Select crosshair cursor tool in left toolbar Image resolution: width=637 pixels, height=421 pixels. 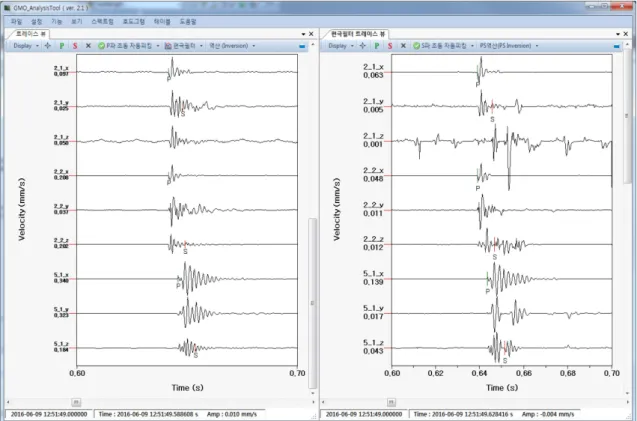coord(48,46)
